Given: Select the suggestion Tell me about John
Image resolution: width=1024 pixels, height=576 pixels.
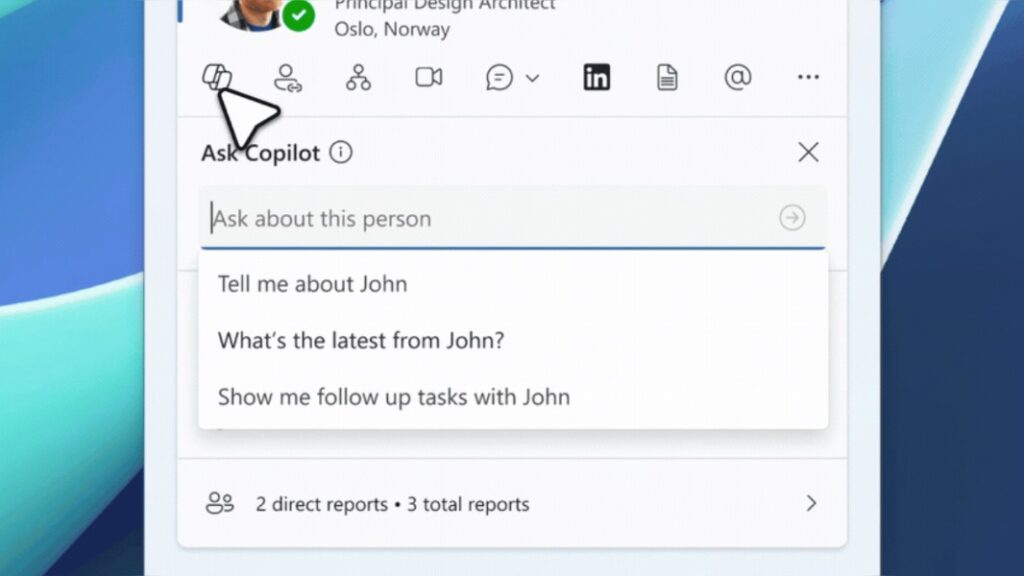Looking at the screenshot, I should coord(312,284).
